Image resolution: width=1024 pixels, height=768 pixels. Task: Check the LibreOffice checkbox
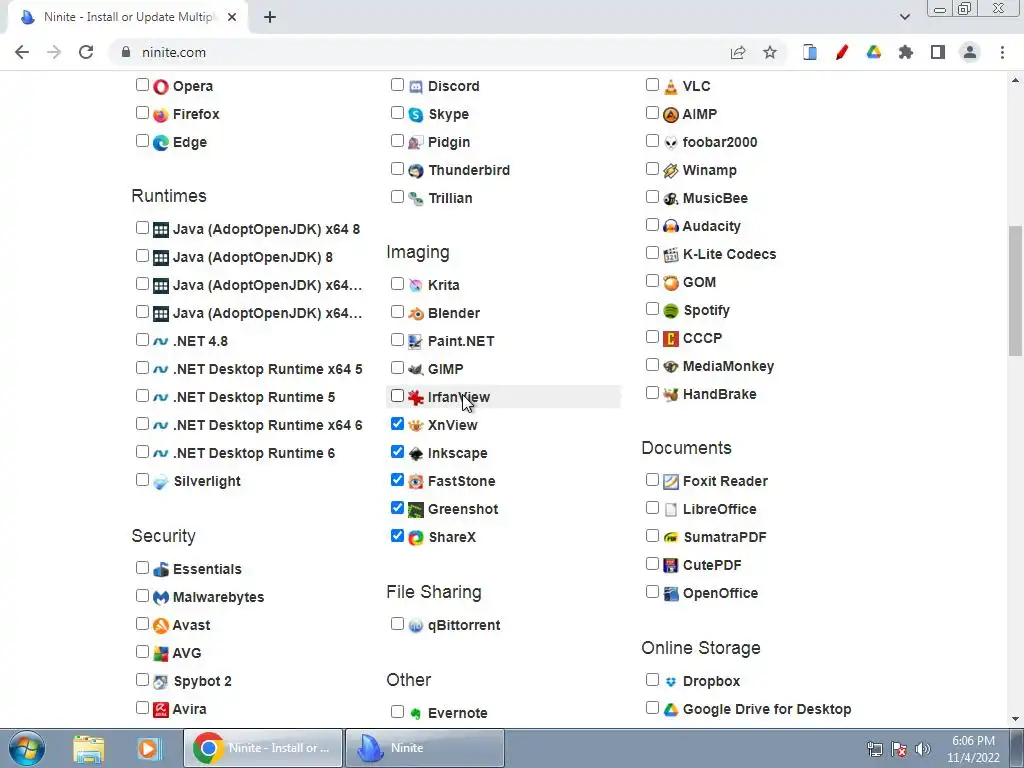[x=652, y=508]
